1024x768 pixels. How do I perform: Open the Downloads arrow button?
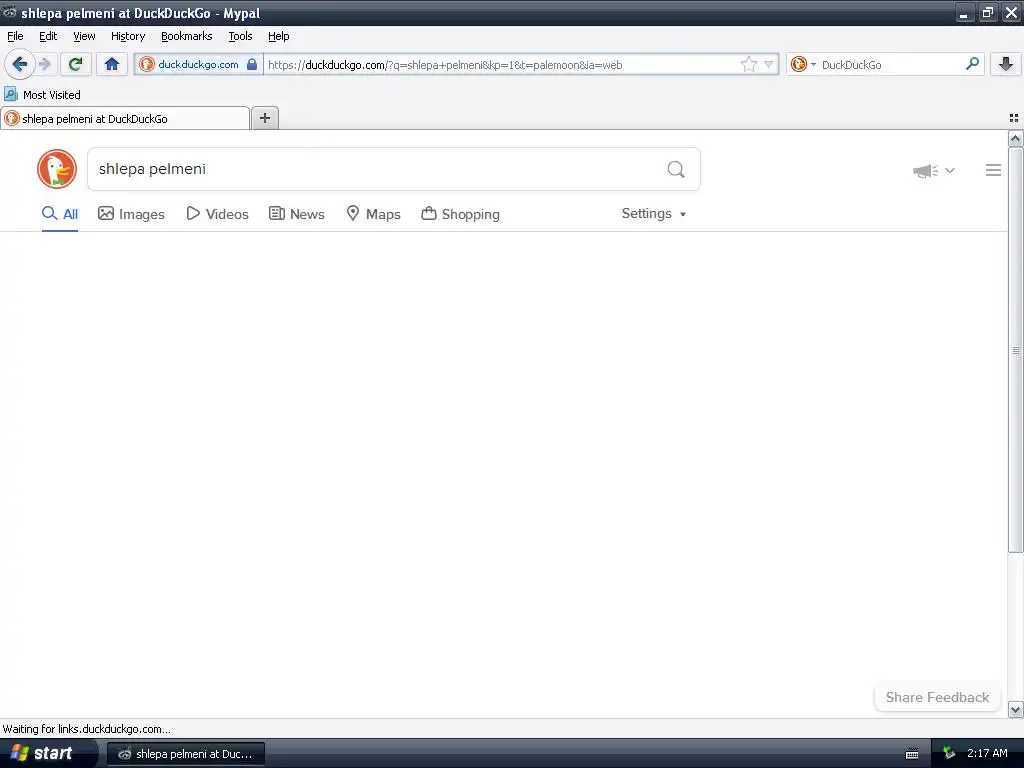[x=1006, y=64]
